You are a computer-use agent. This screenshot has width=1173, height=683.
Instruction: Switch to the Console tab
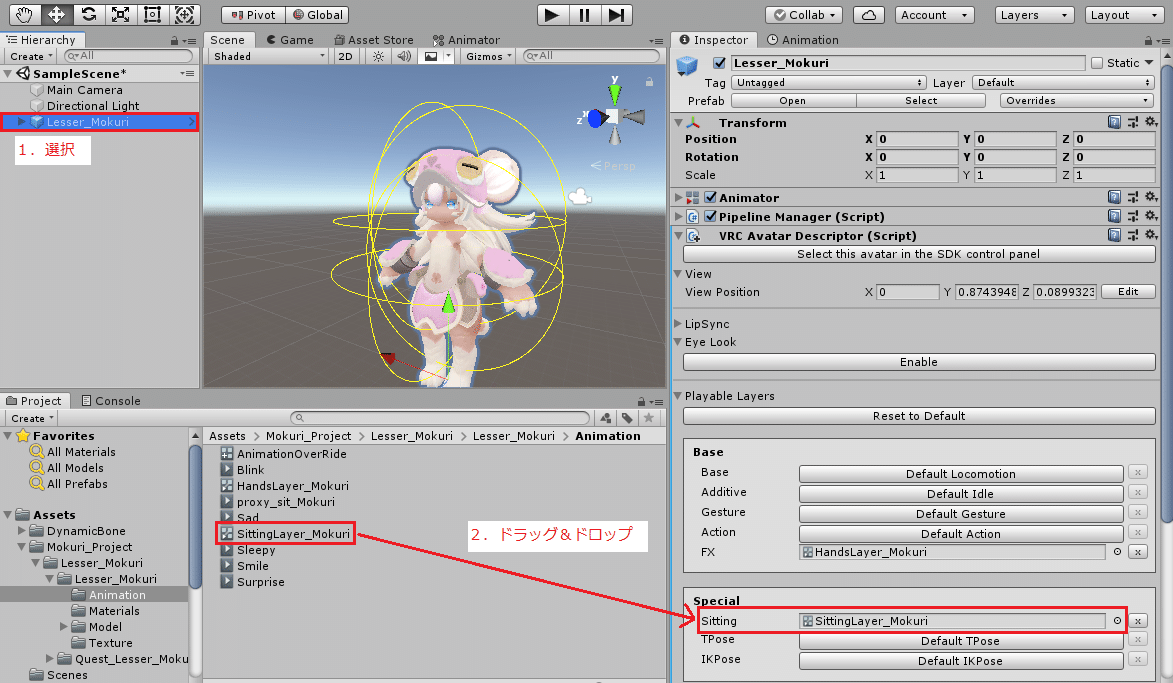[111, 400]
